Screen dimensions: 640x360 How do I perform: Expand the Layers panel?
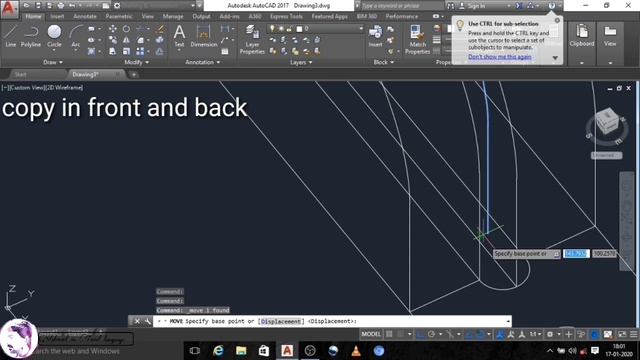click(301, 62)
